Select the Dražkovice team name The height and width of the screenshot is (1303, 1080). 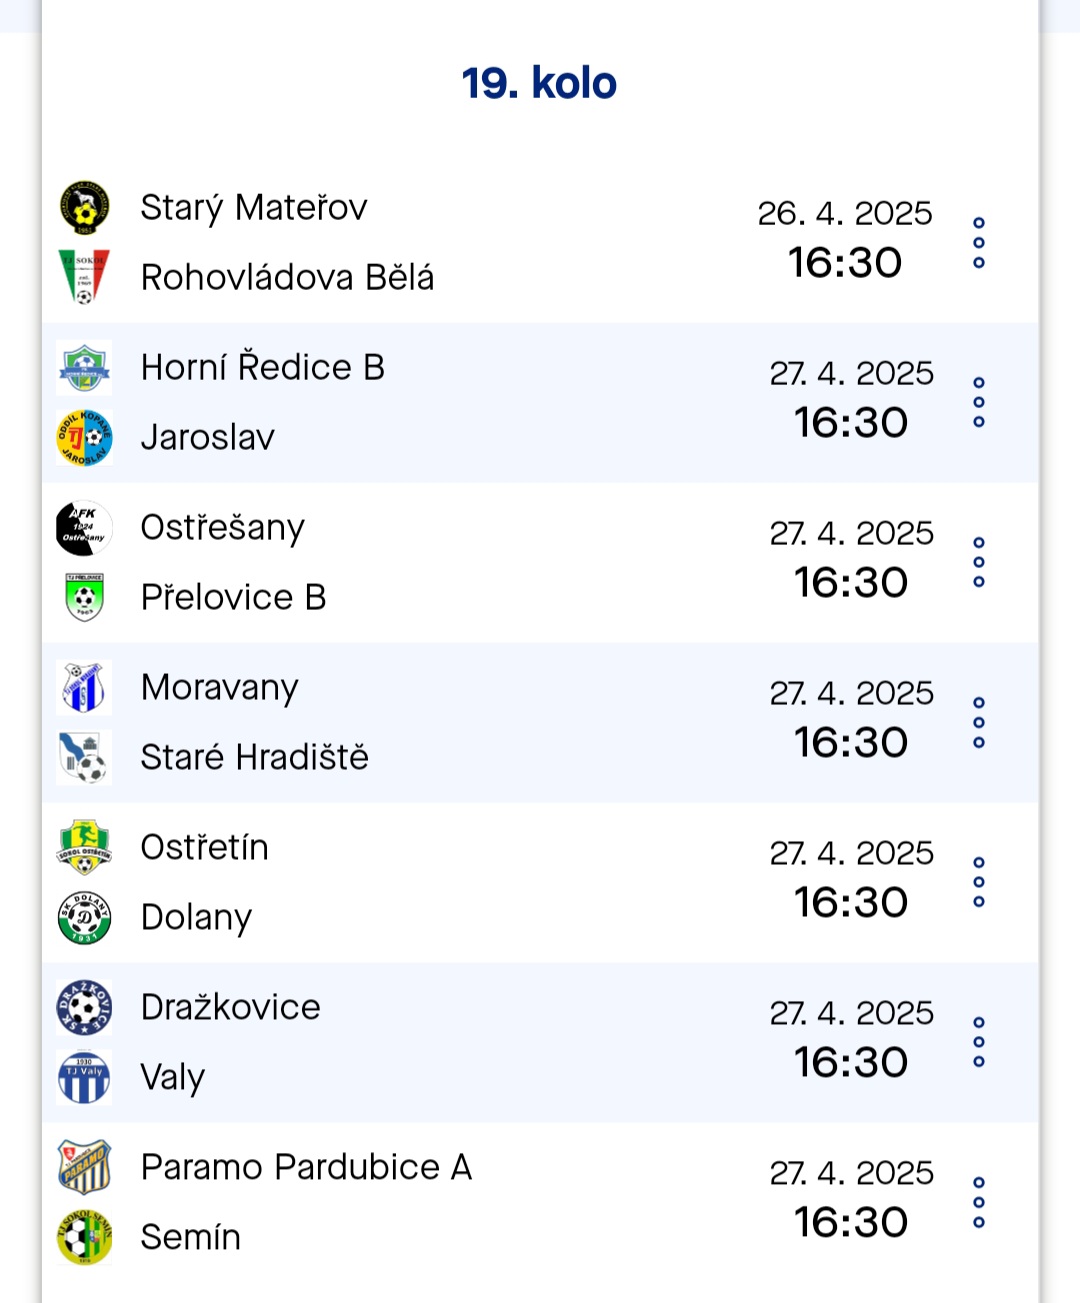pyautogui.click(x=231, y=1007)
